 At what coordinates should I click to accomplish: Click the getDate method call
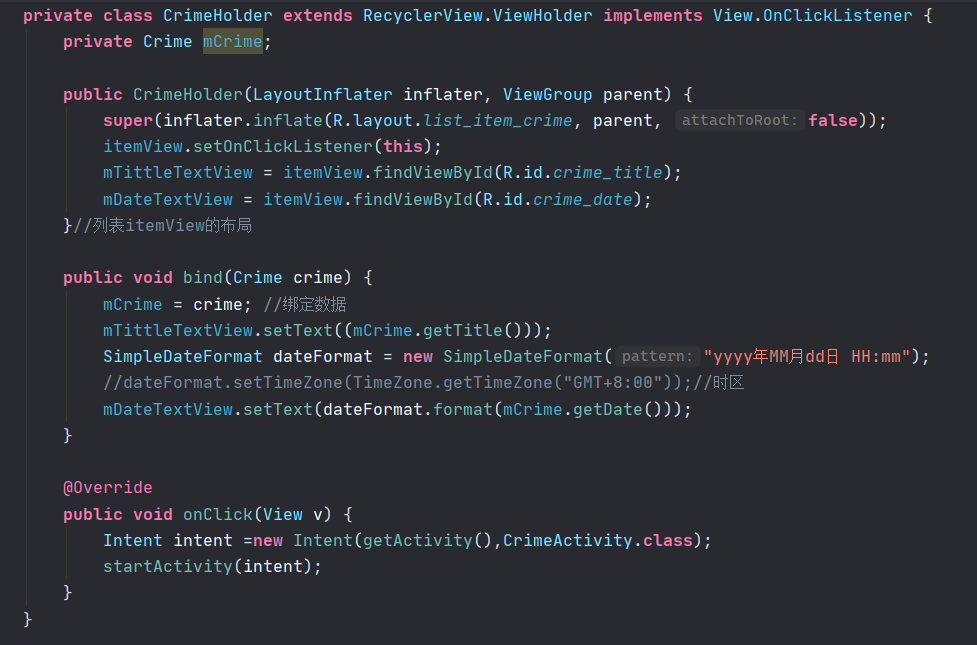(608, 410)
